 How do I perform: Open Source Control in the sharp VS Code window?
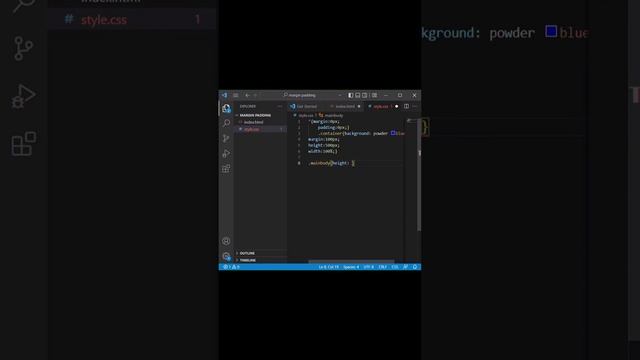[226, 138]
